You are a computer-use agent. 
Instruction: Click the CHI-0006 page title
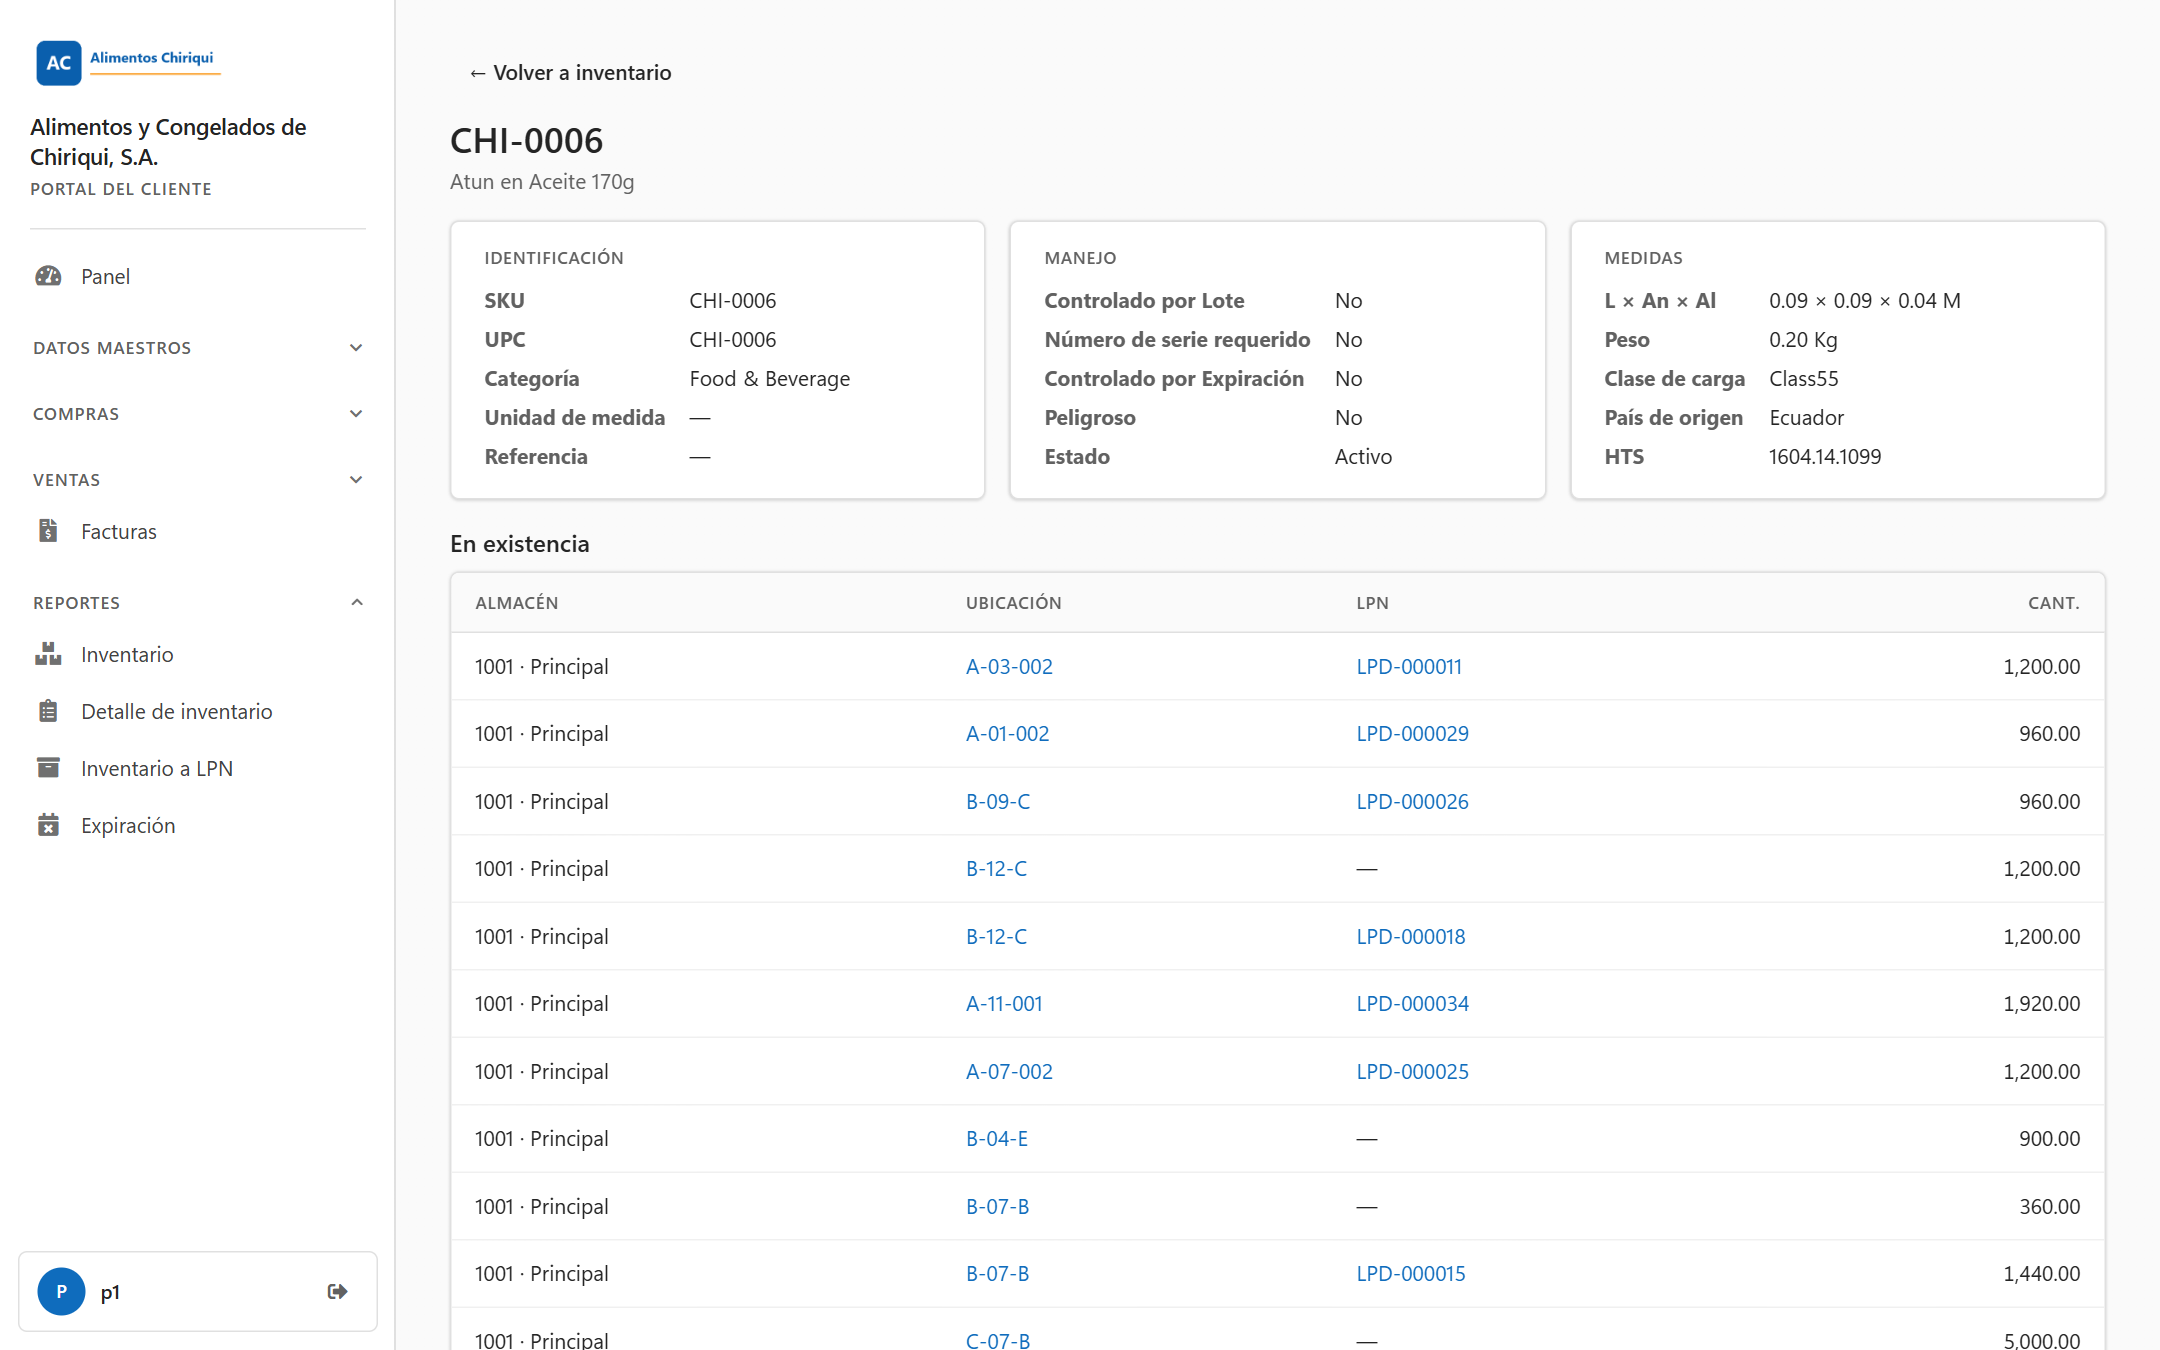(527, 141)
